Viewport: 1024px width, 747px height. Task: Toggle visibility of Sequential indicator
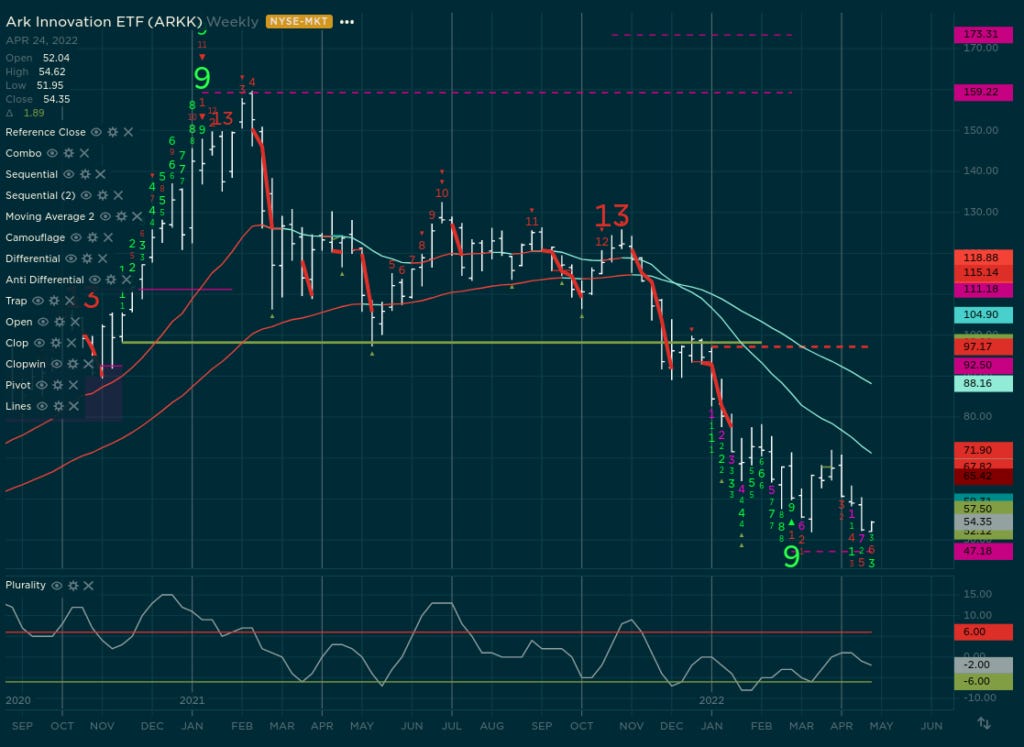pyautogui.click(x=69, y=174)
